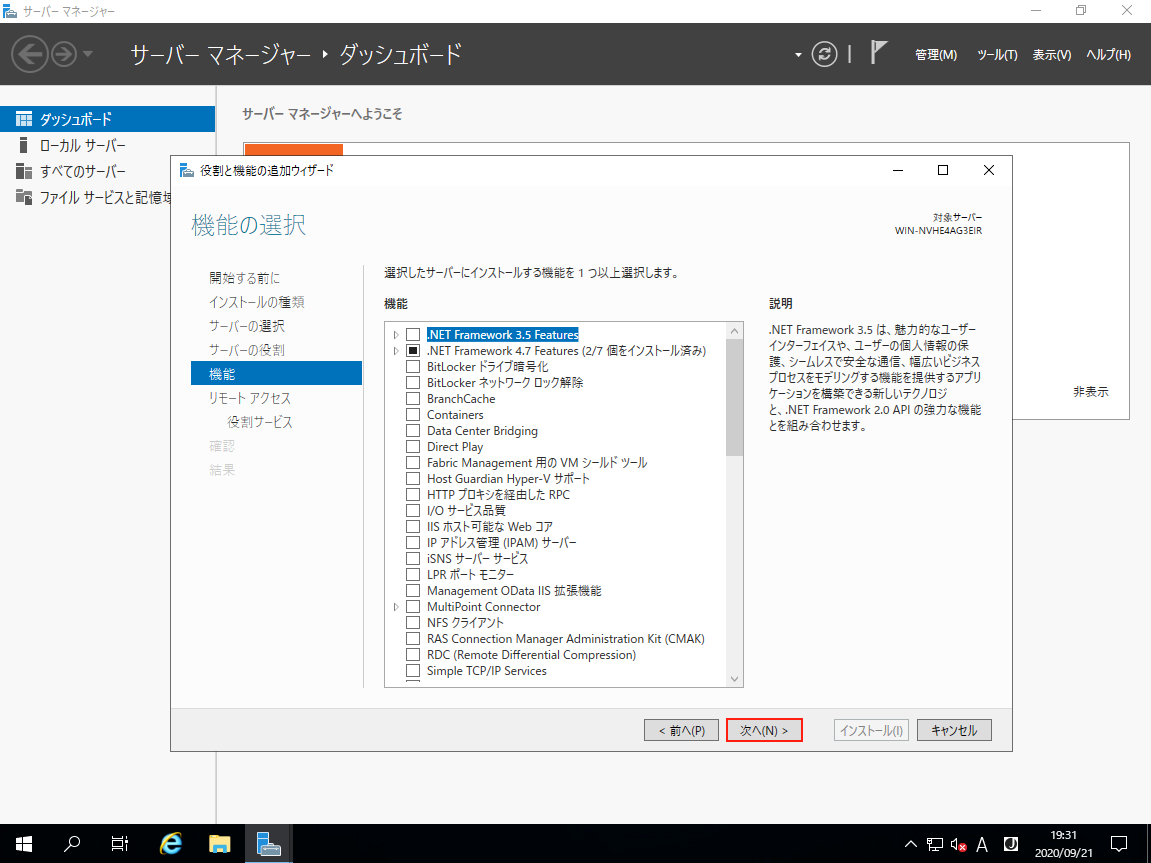Open the notifications flag in Server Manager
This screenshot has height=863, width=1151.
878,53
